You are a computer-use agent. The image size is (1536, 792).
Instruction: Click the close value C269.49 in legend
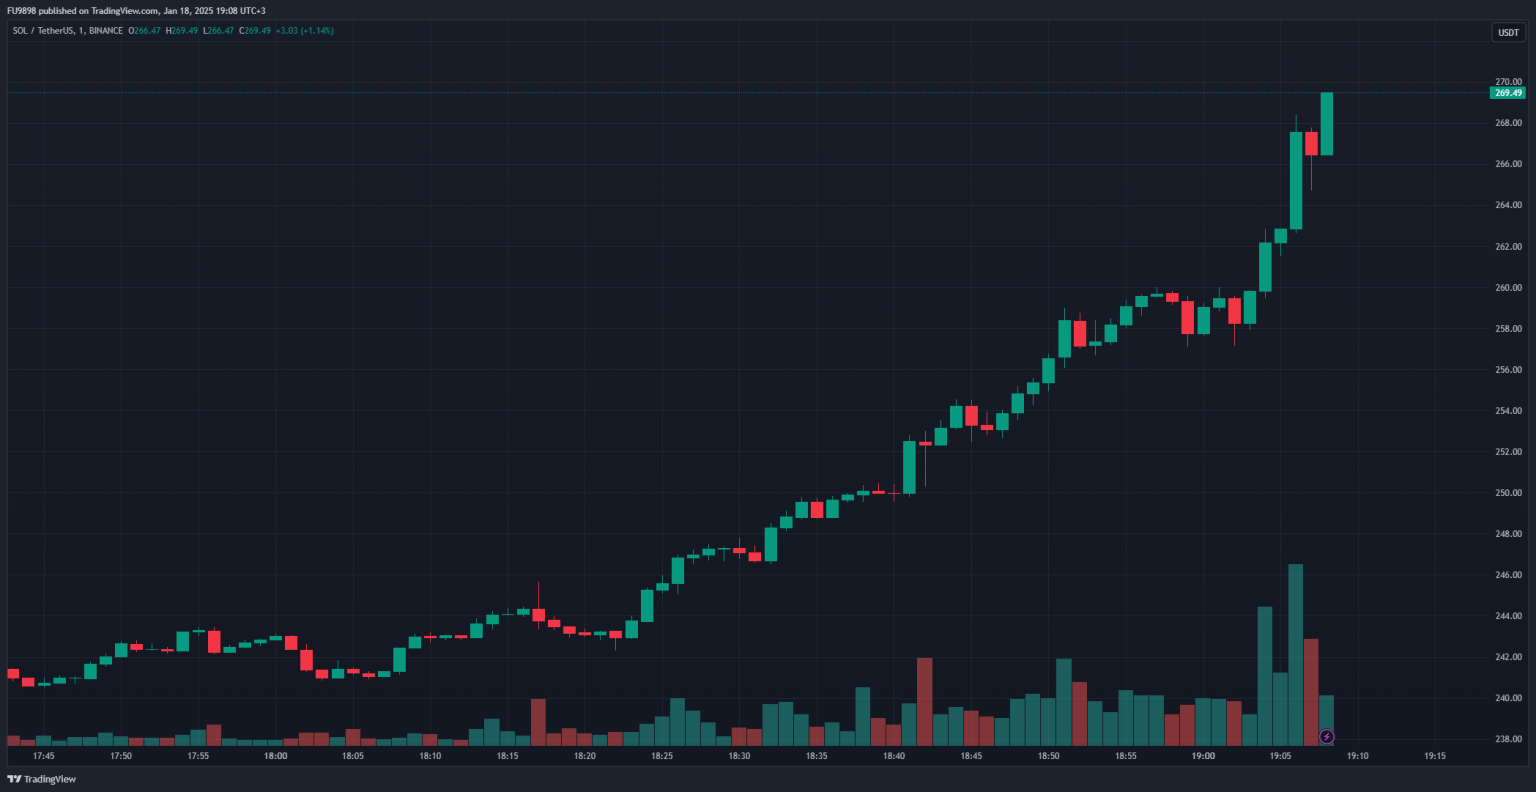click(255, 31)
